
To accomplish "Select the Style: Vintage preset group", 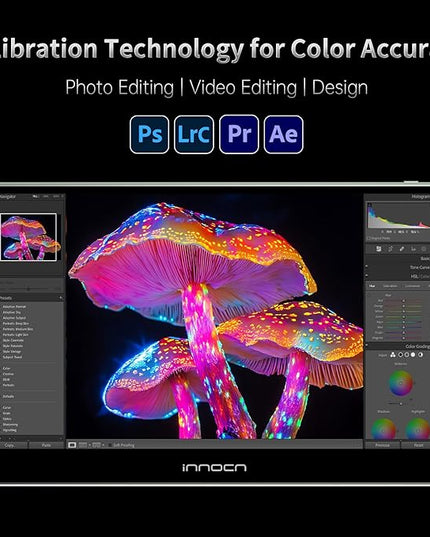I will [12, 351].
